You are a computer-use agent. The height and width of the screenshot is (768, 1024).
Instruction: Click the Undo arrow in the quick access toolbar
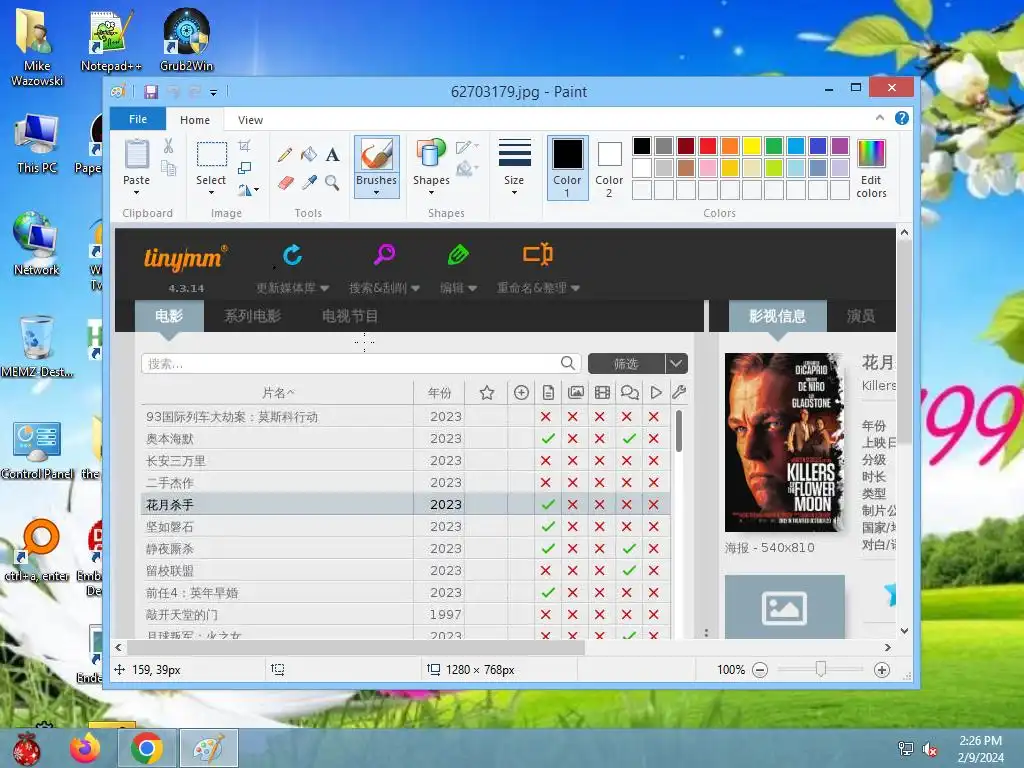click(173, 92)
